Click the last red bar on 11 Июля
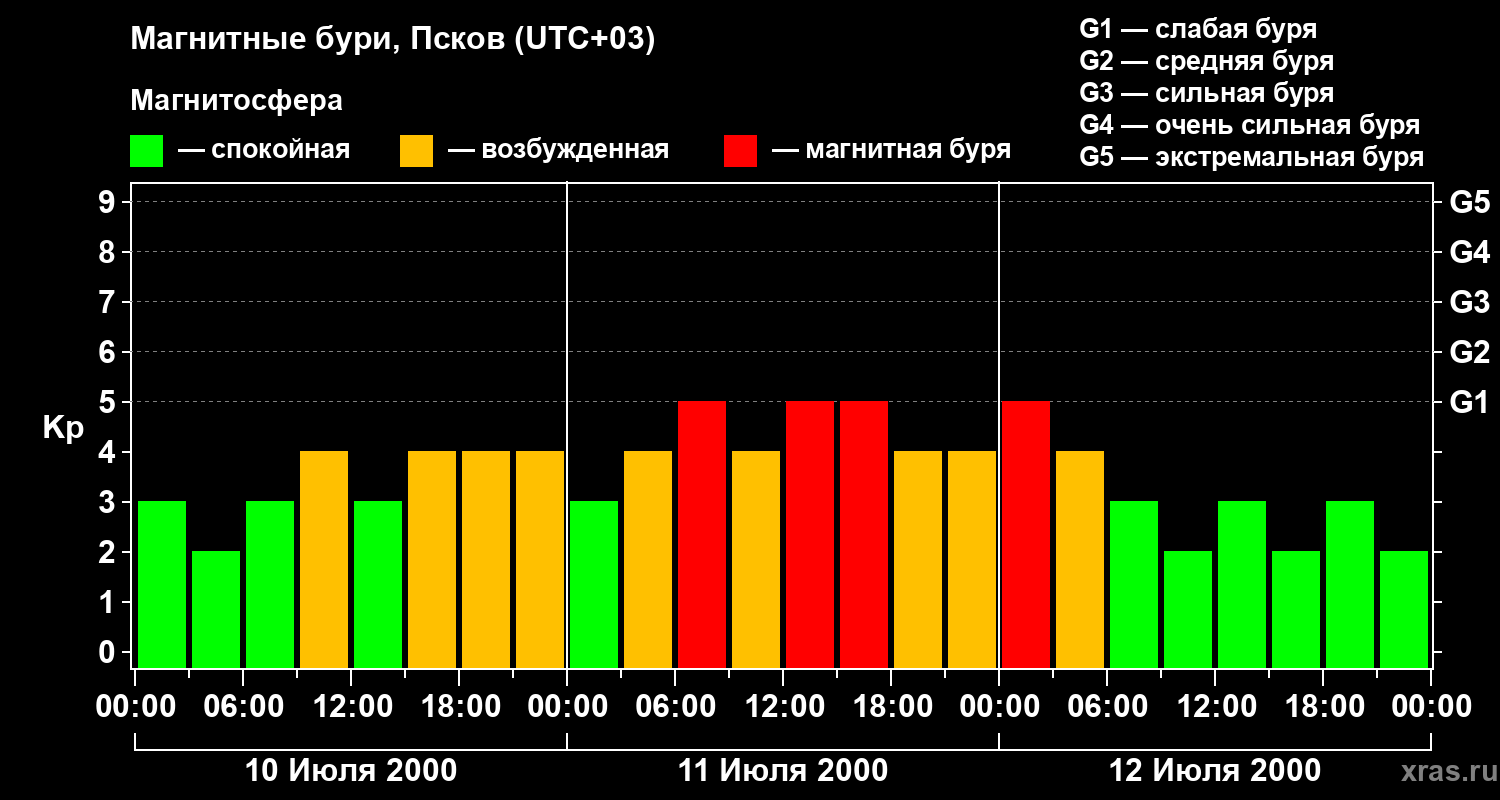This screenshot has width=1500, height=800. point(864,534)
